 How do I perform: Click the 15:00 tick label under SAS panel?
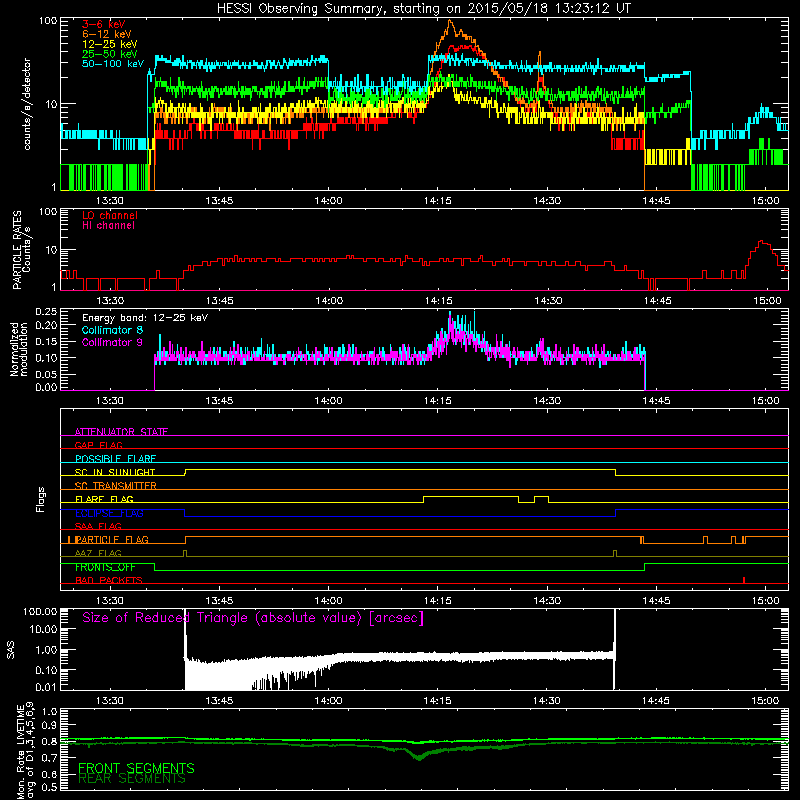point(765,701)
